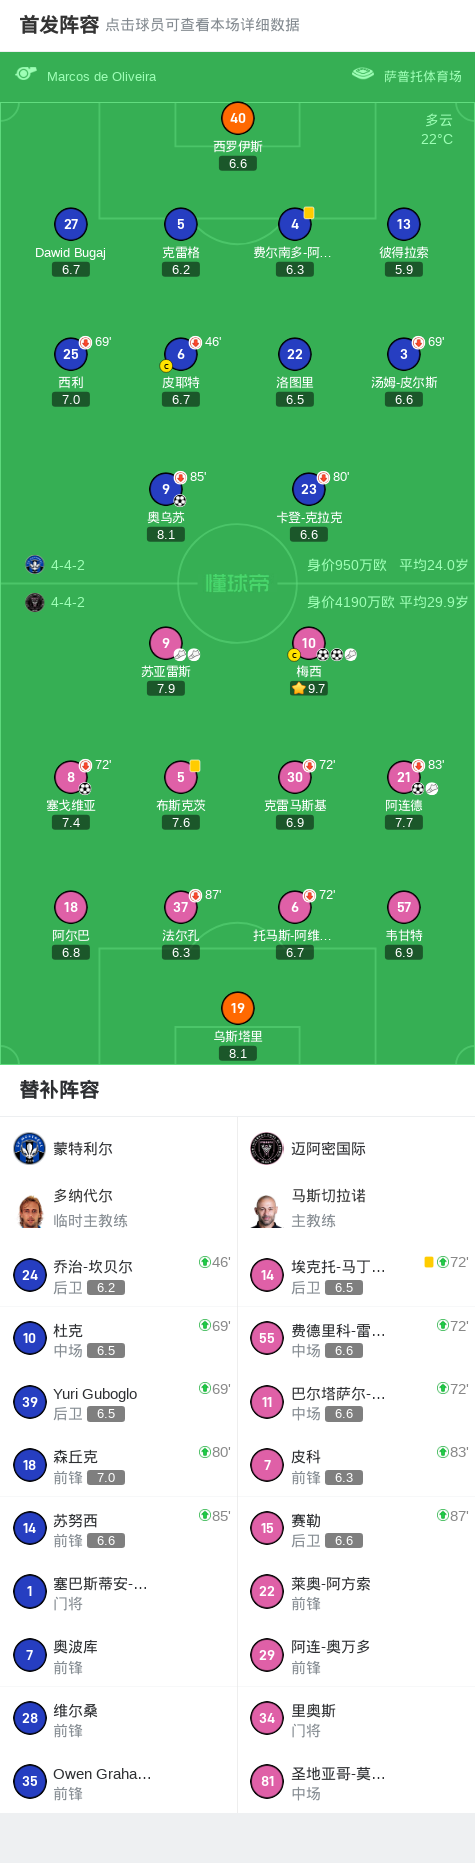This screenshot has width=475, height=1863.
Task: View substitute 乔治-坎贝尔 number 24 details
Action: [119, 1275]
